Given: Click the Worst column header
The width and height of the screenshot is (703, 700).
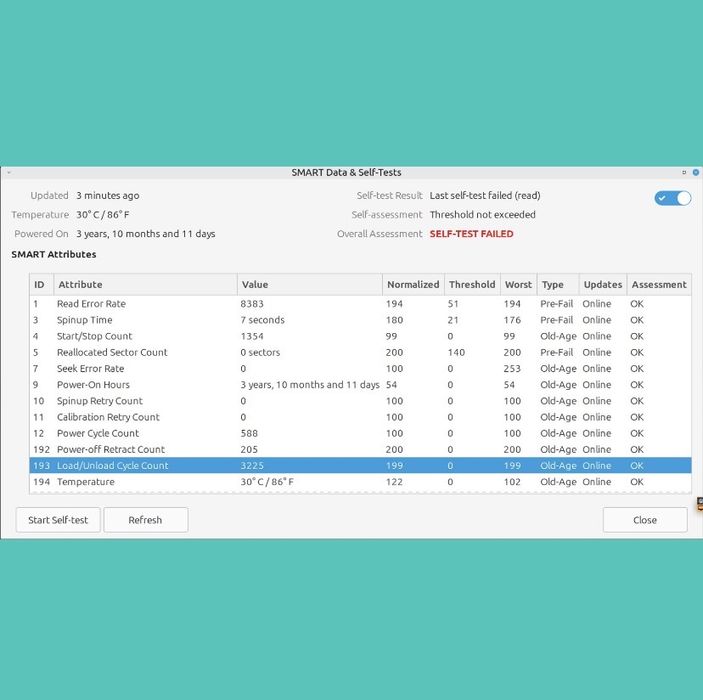Looking at the screenshot, I should (518, 284).
